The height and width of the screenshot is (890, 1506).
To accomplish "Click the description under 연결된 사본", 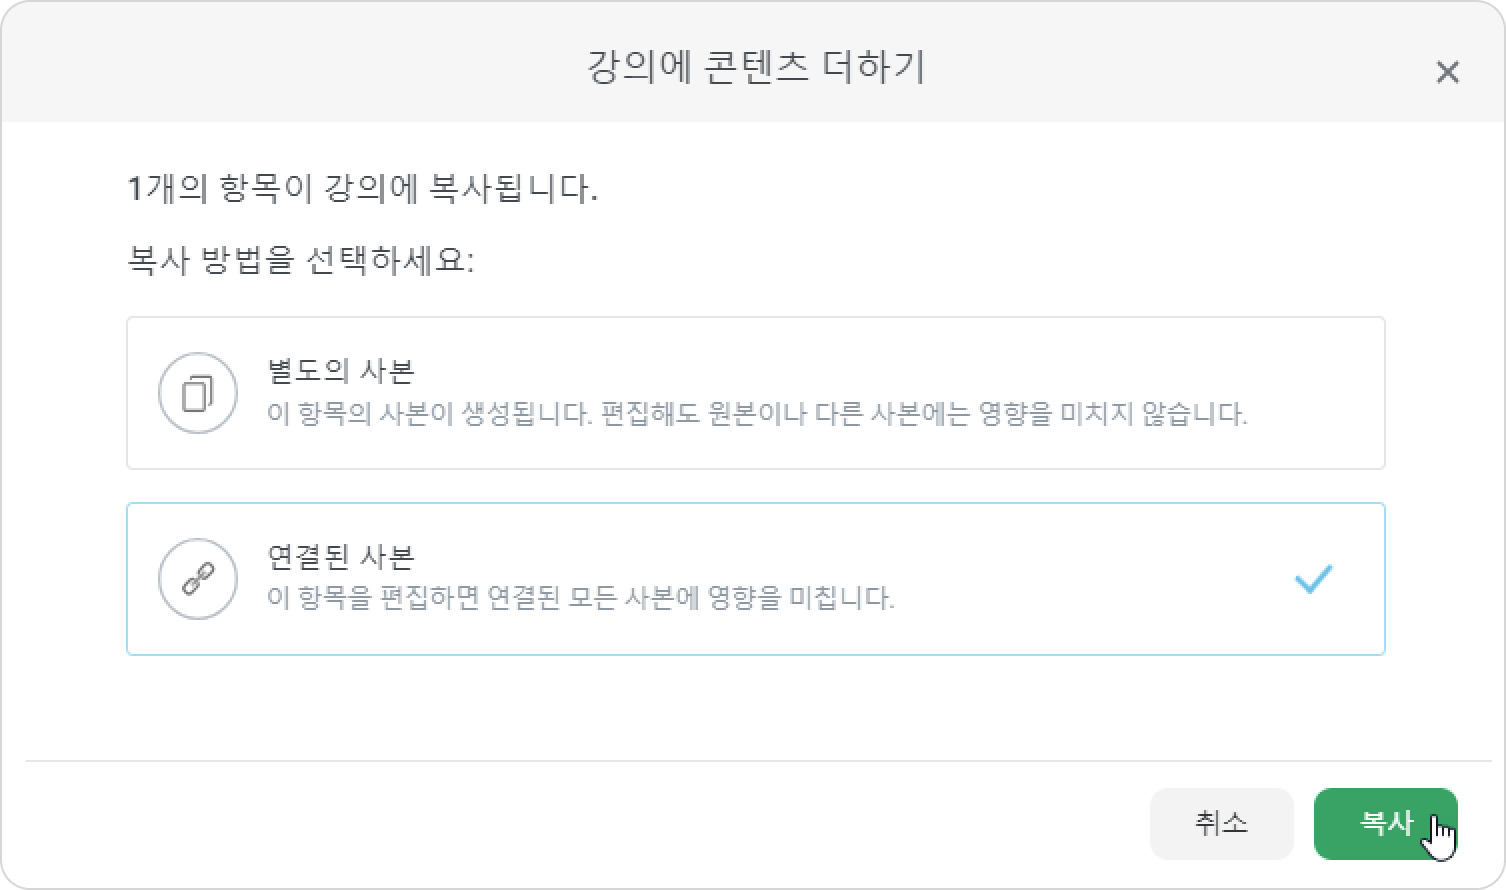I will click(x=580, y=598).
